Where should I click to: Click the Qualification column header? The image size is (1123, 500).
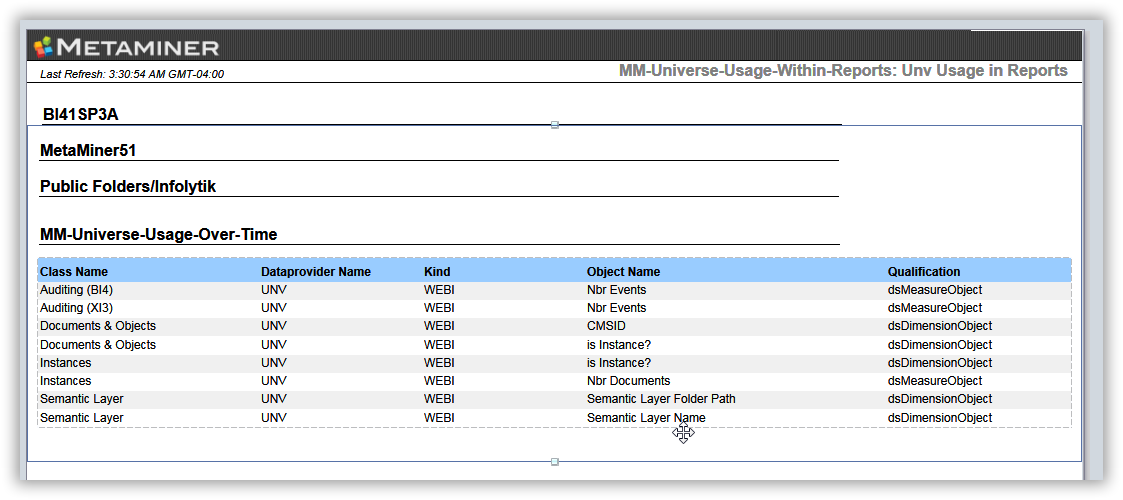924,272
